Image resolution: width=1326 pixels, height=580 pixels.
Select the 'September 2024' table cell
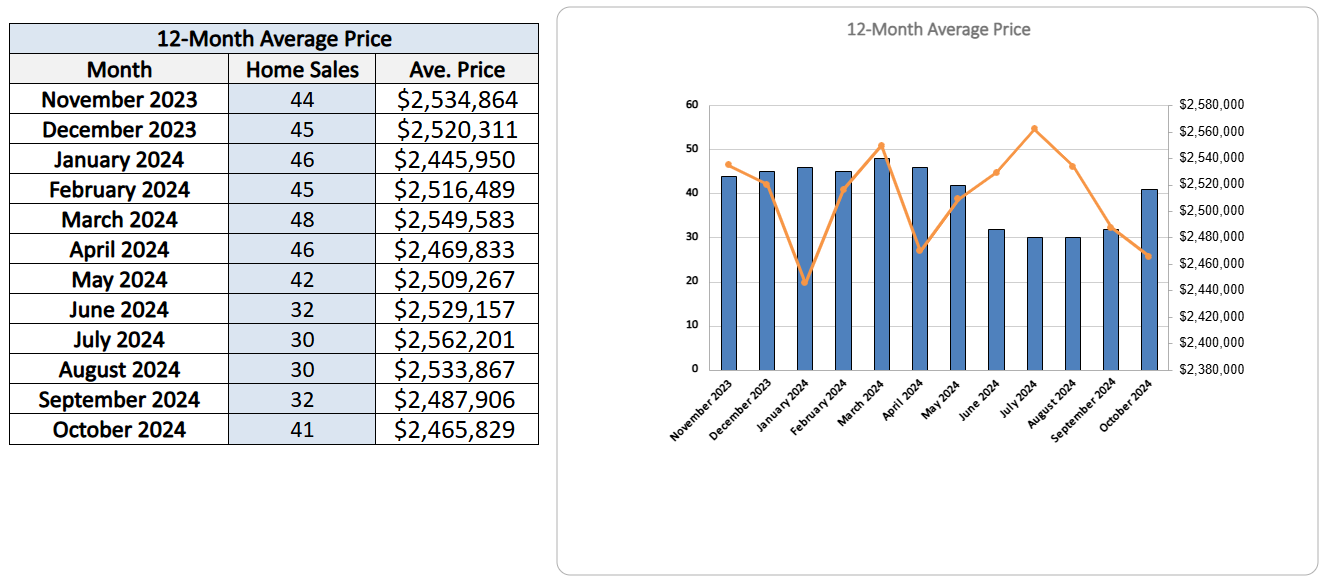[119, 399]
